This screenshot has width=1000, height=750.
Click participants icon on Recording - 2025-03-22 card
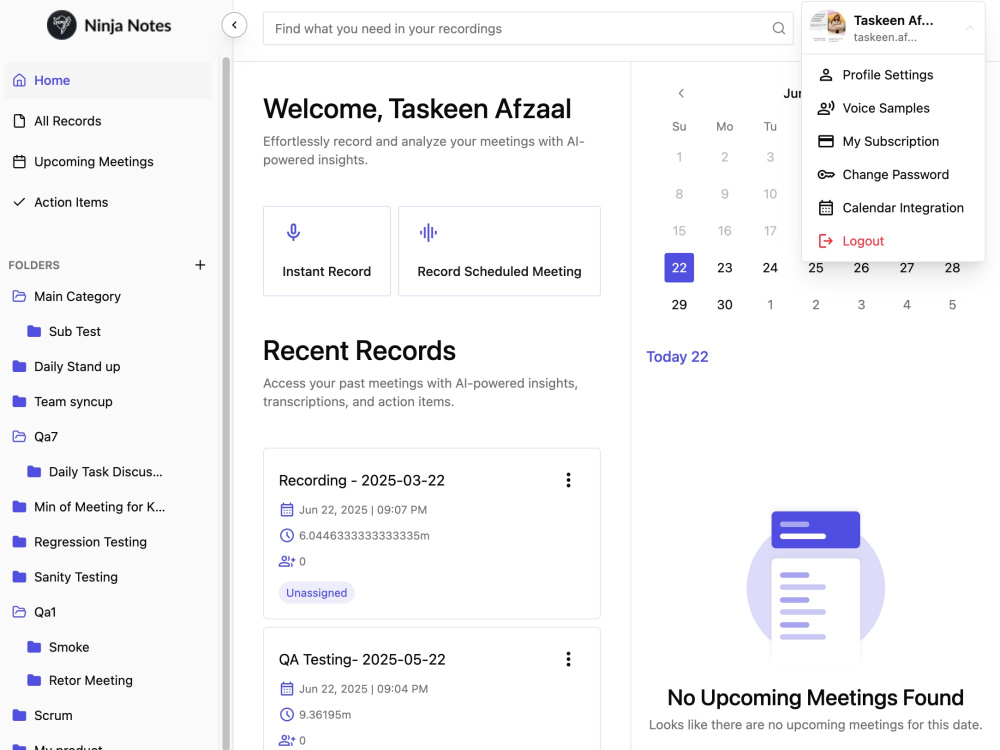pyautogui.click(x=287, y=561)
